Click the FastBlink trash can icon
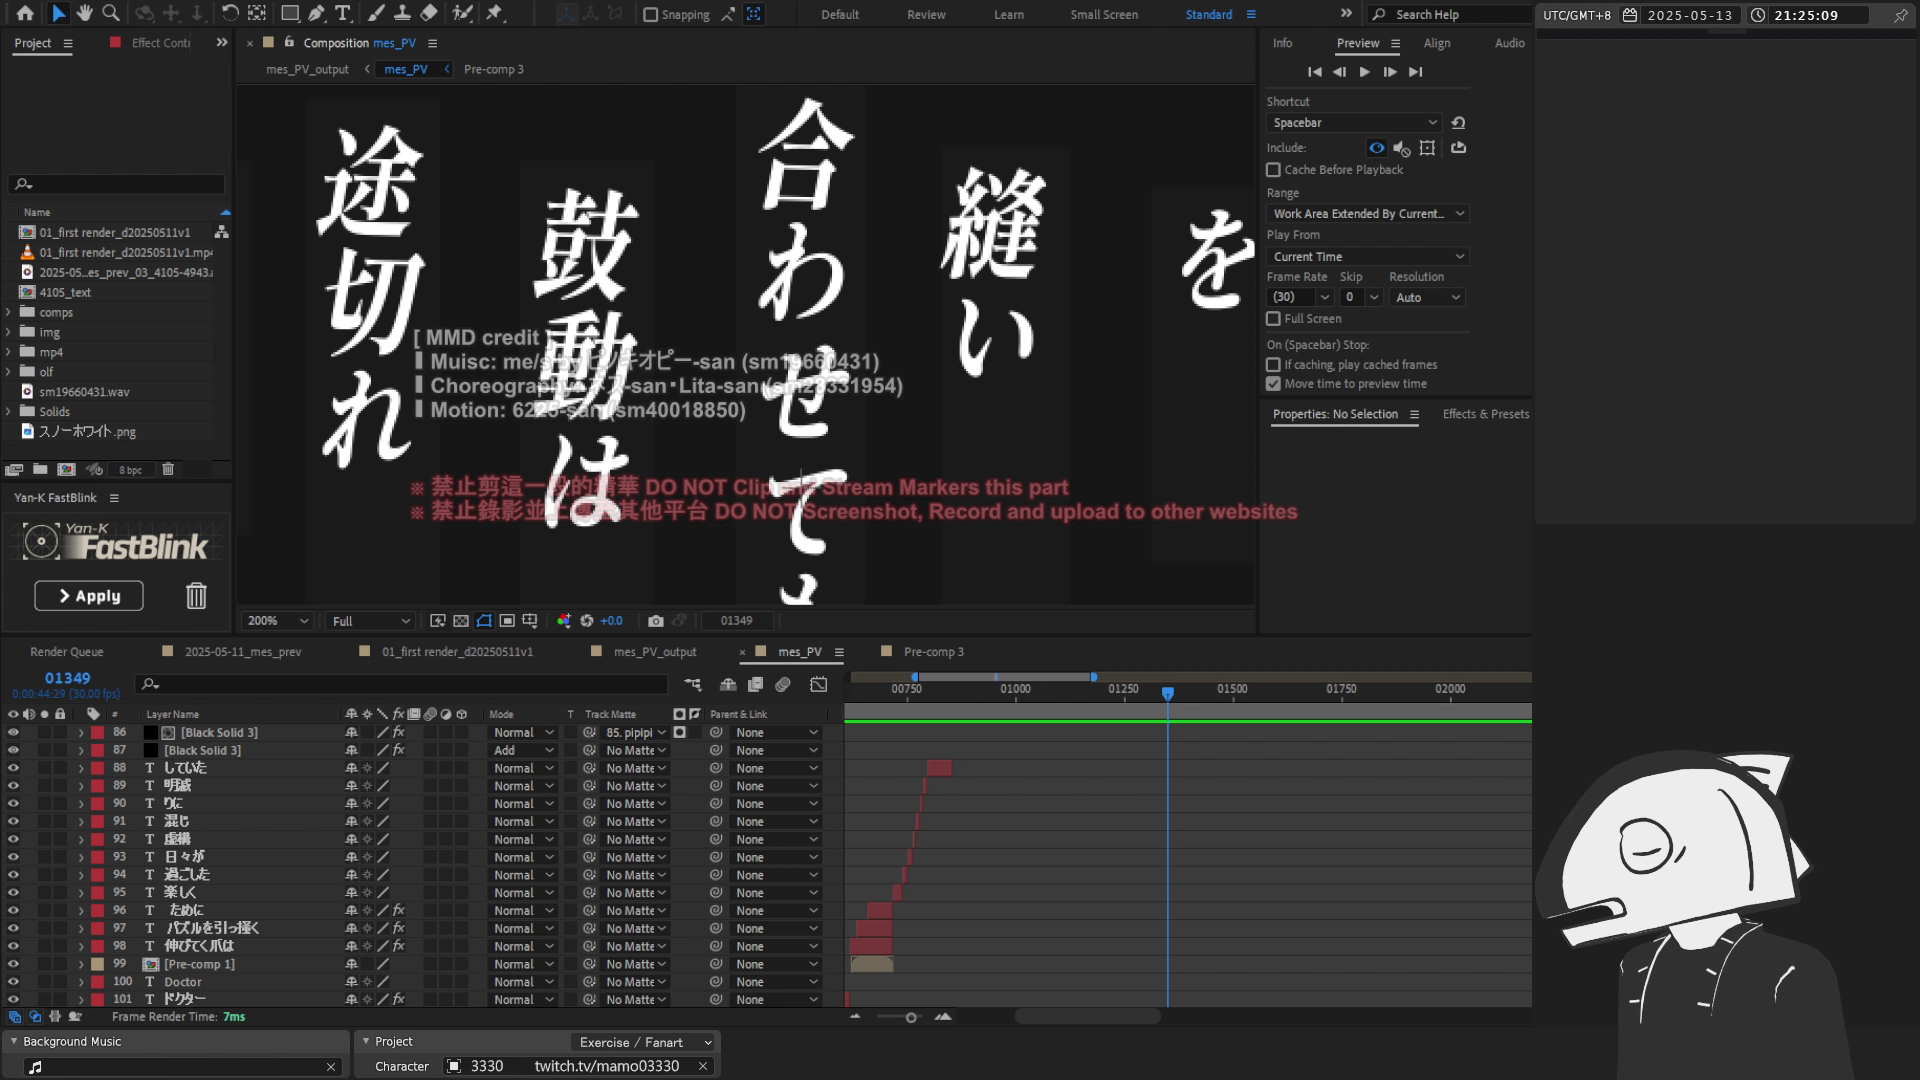Screen dimensions: 1920x1080 pos(196,596)
